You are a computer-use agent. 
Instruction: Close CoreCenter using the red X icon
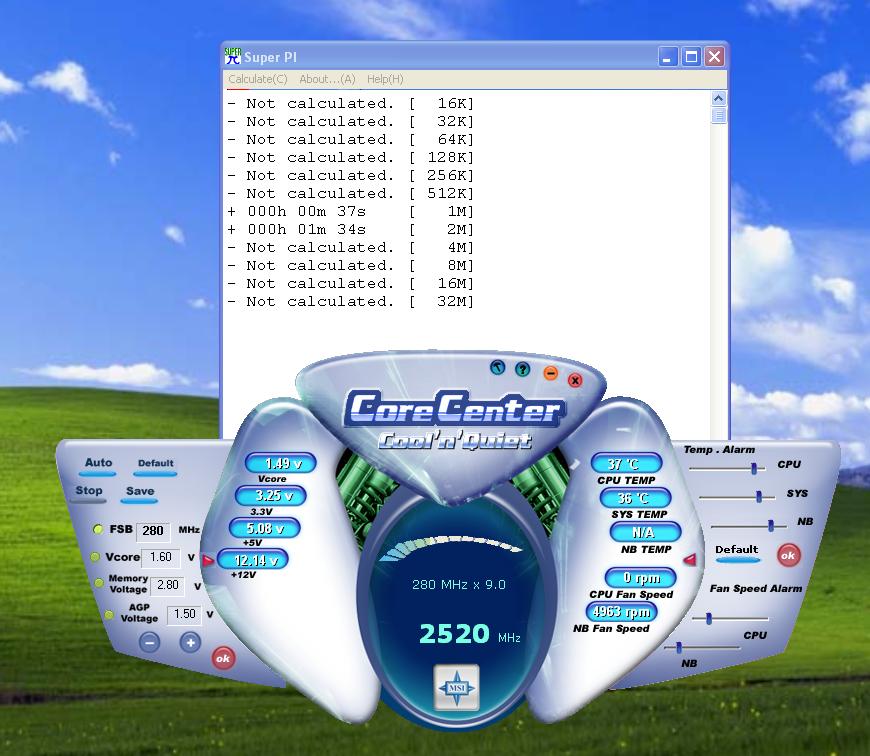pyautogui.click(x=575, y=380)
